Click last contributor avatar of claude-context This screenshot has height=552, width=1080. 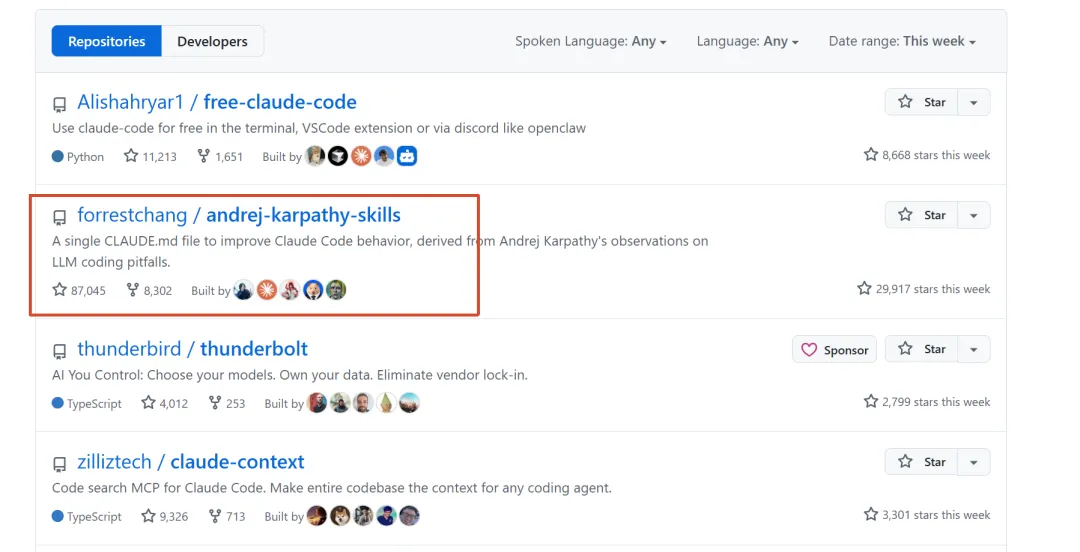(x=409, y=515)
